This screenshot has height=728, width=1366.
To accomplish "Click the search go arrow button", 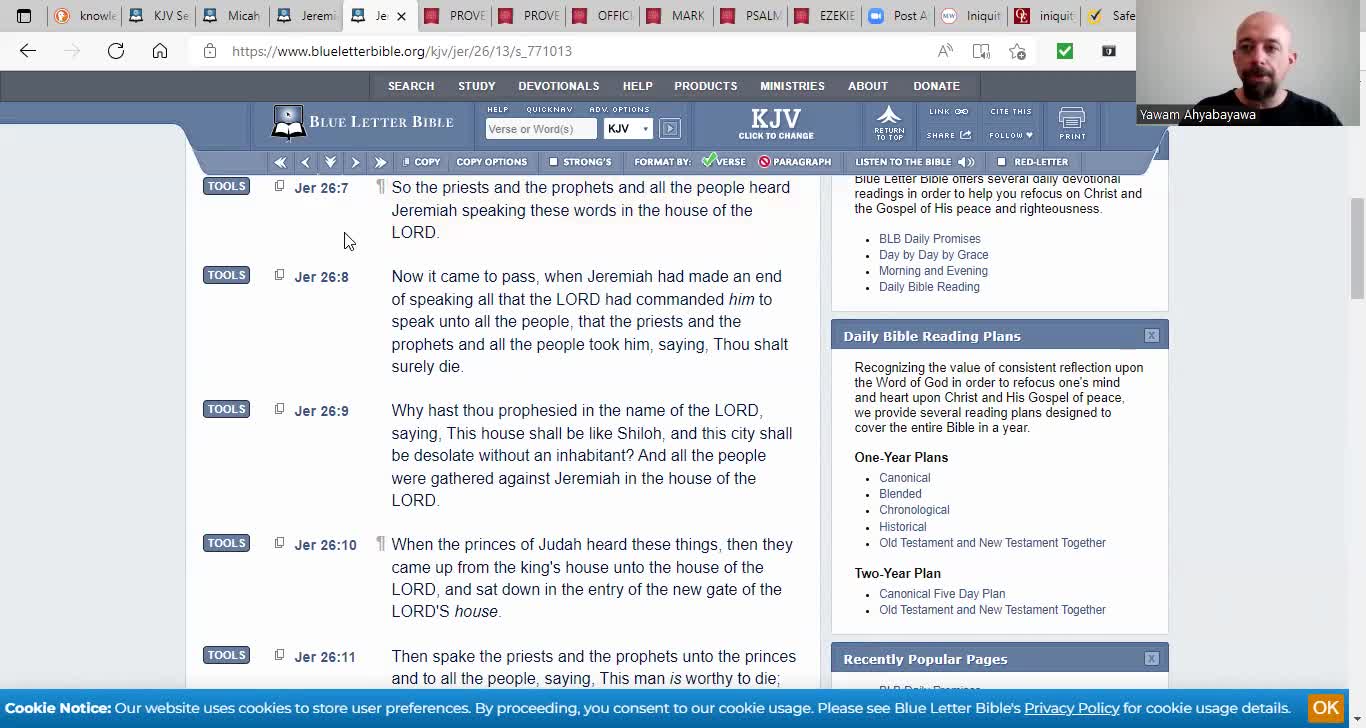I will tap(670, 128).
